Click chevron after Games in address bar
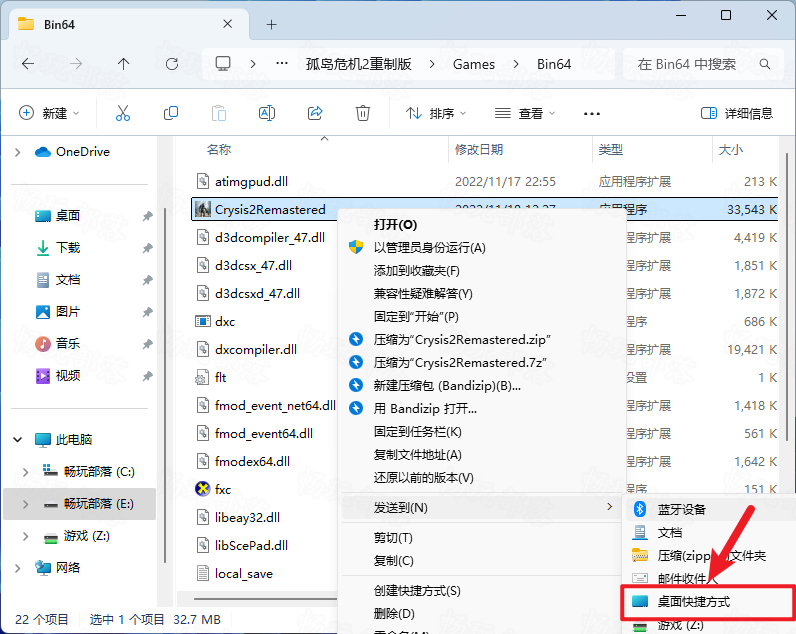 pos(516,64)
